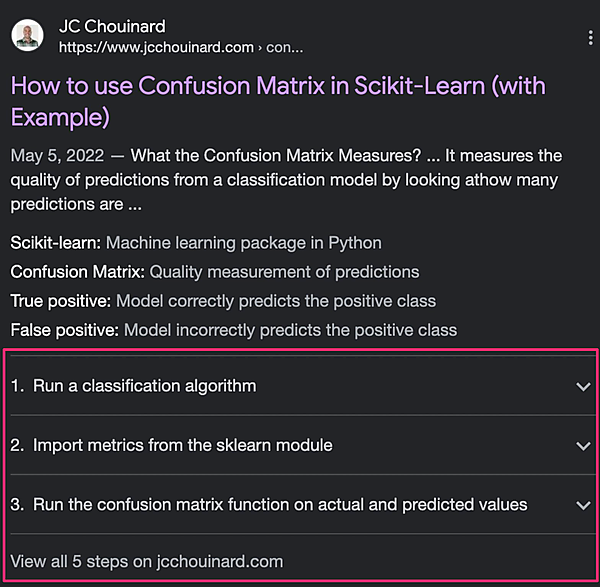Viewport: 600px width, 587px height.
Task: Select step 2 Import metrics from sklearn
Action: coord(182,445)
